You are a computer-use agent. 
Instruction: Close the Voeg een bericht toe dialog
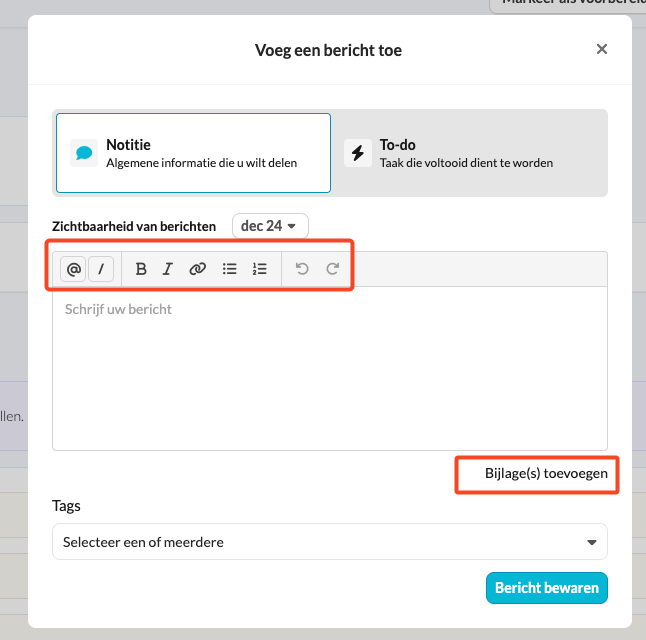[602, 49]
